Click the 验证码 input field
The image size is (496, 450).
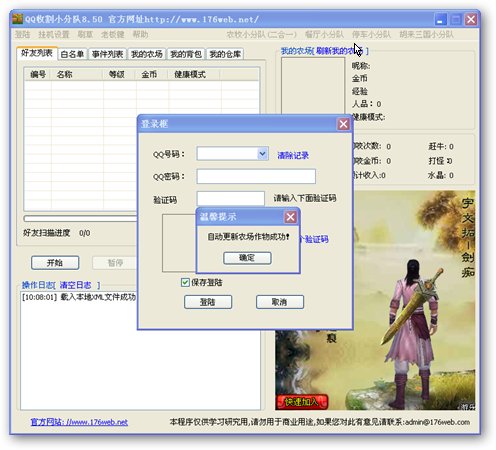[x=230, y=198]
